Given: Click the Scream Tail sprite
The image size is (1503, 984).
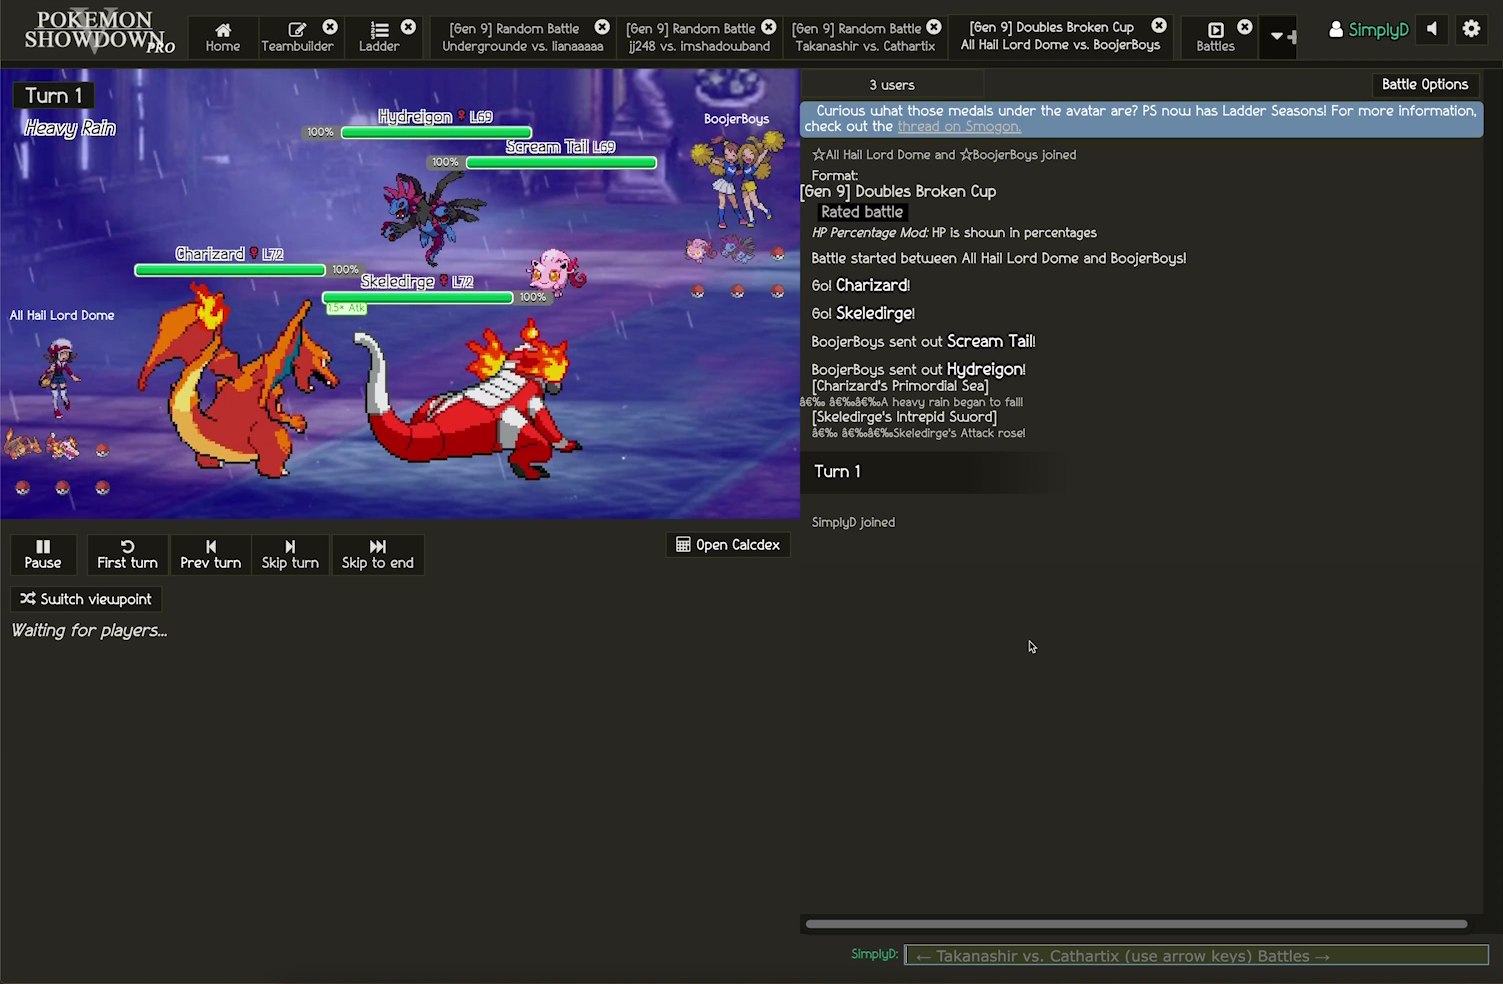Looking at the screenshot, I should point(555,271).
